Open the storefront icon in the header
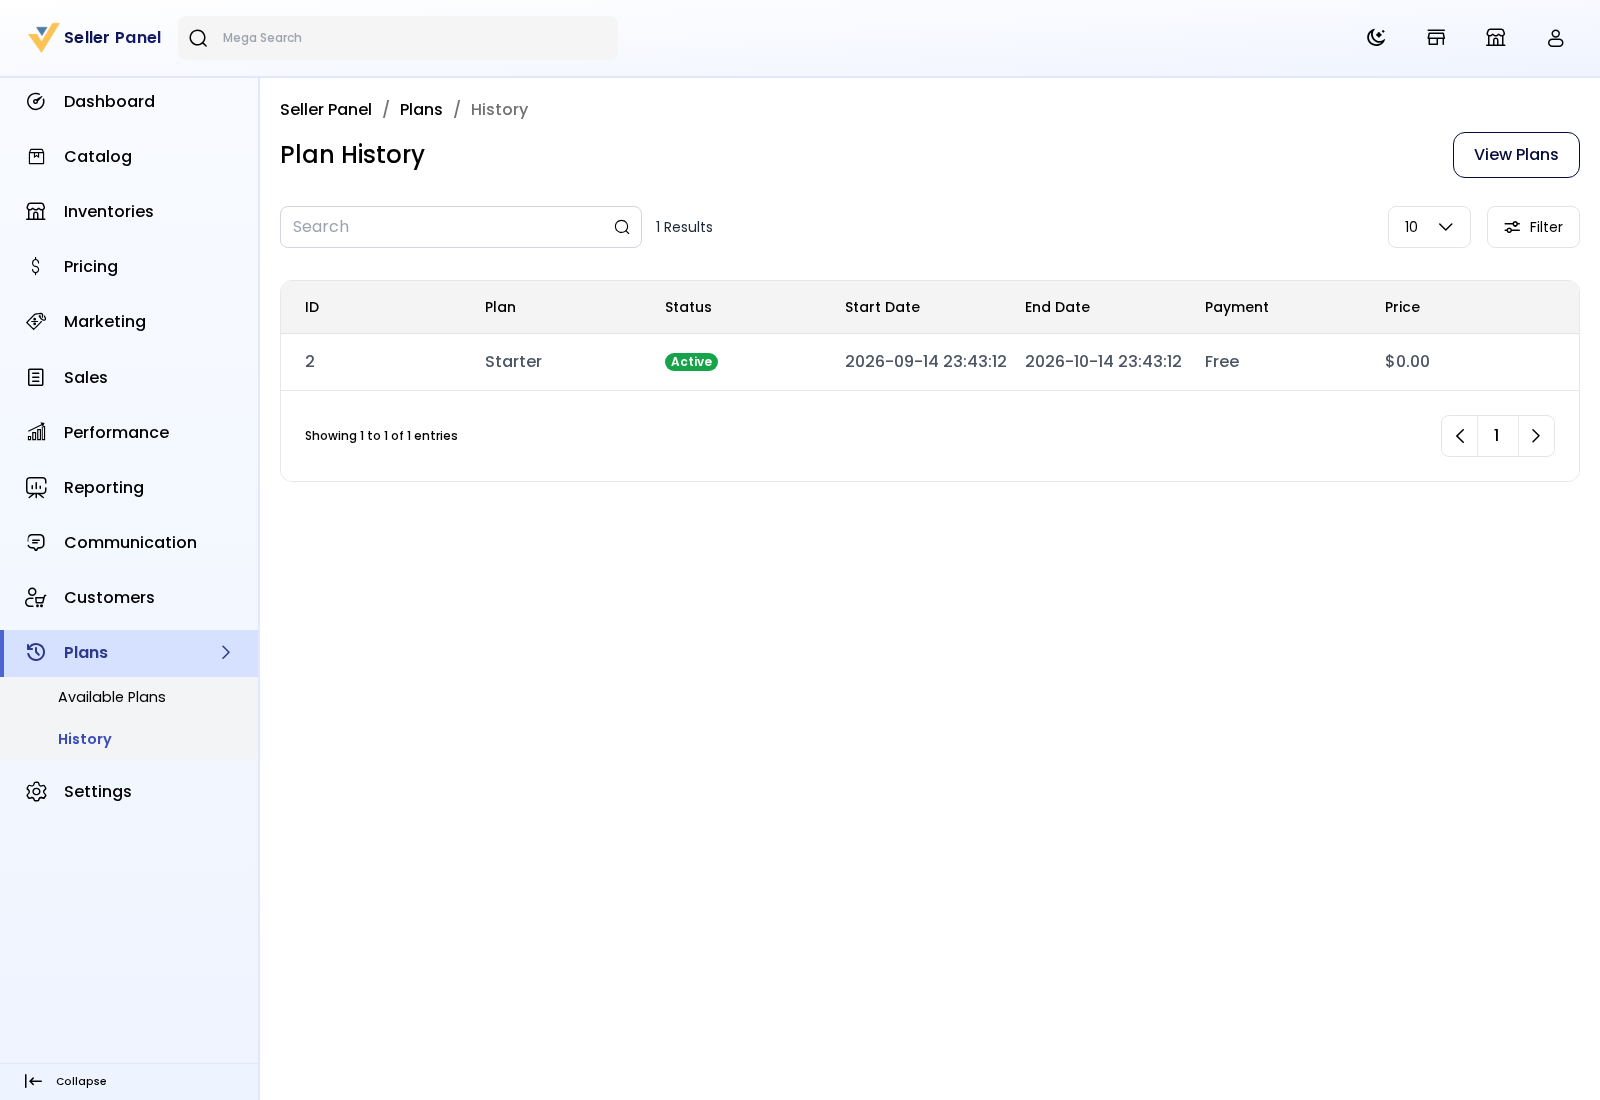This screenshot has height=1100, width=1600. point(1436,38)
